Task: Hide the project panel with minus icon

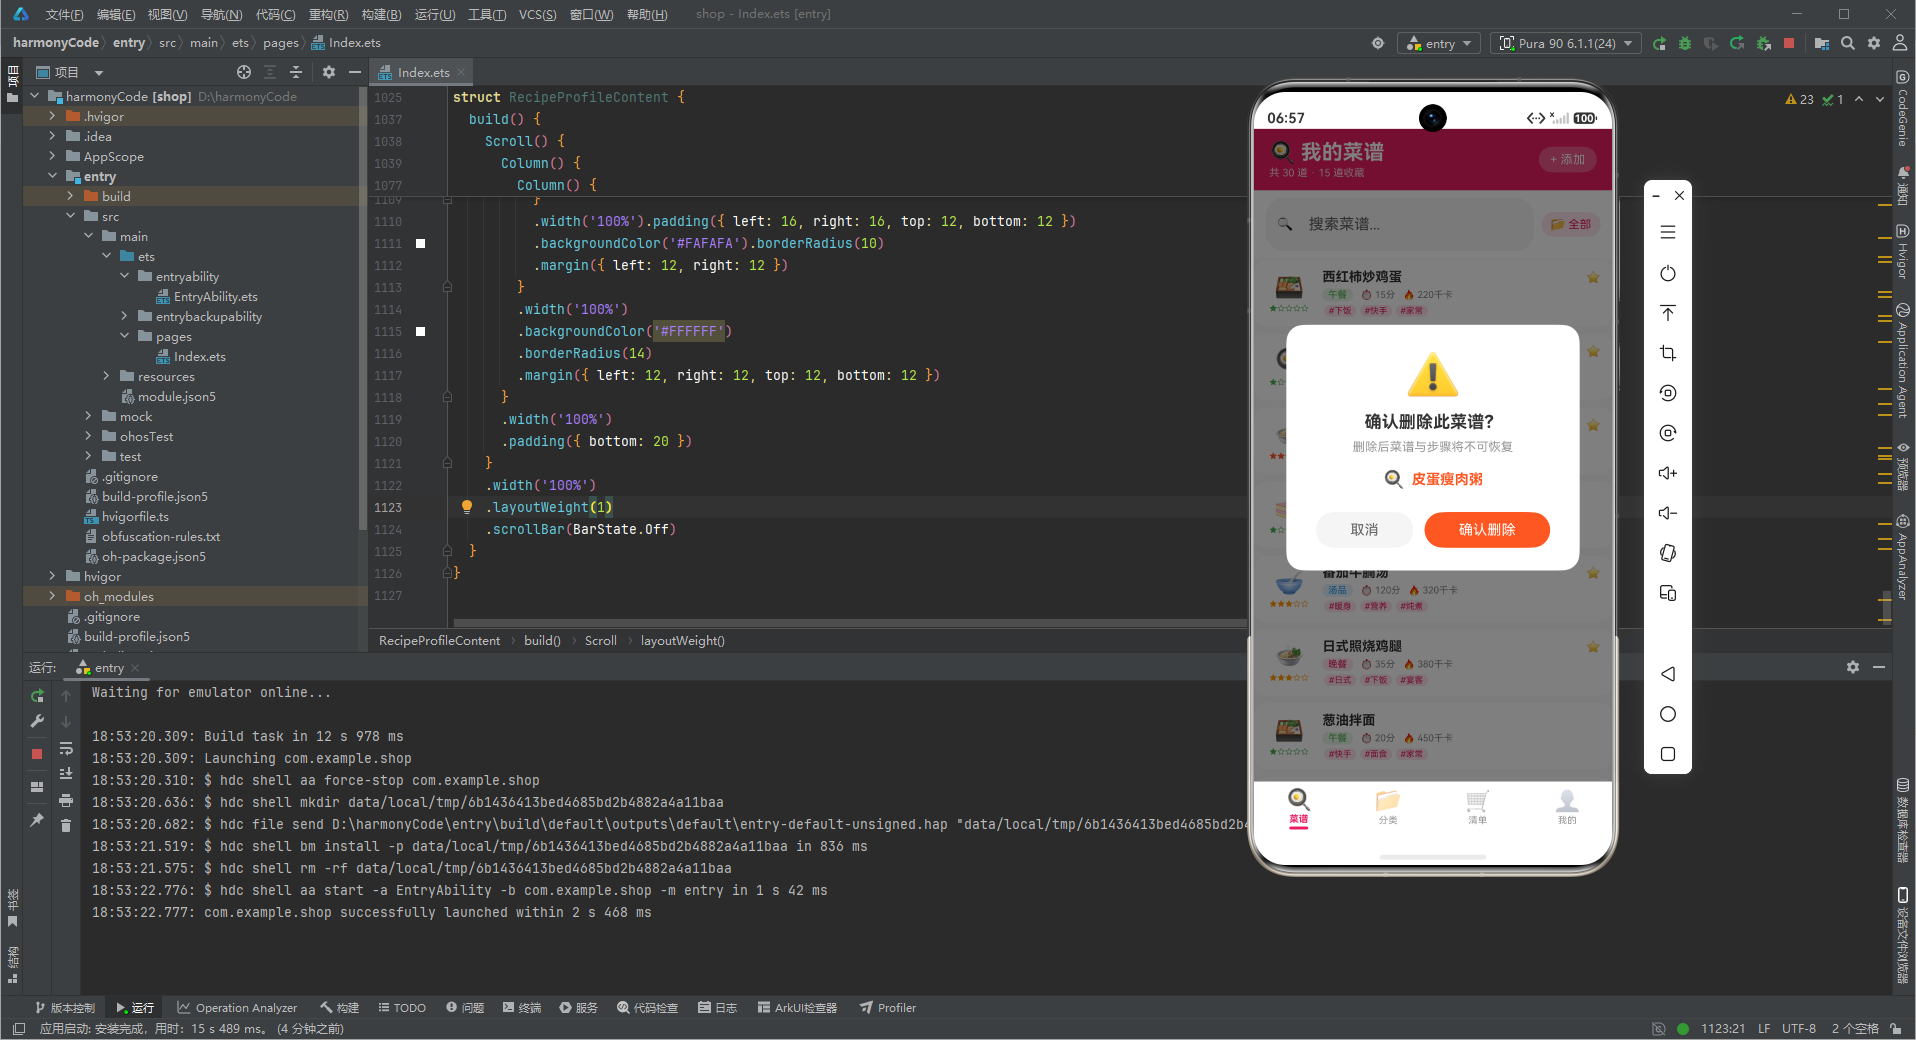Action: tap(355, 72)
